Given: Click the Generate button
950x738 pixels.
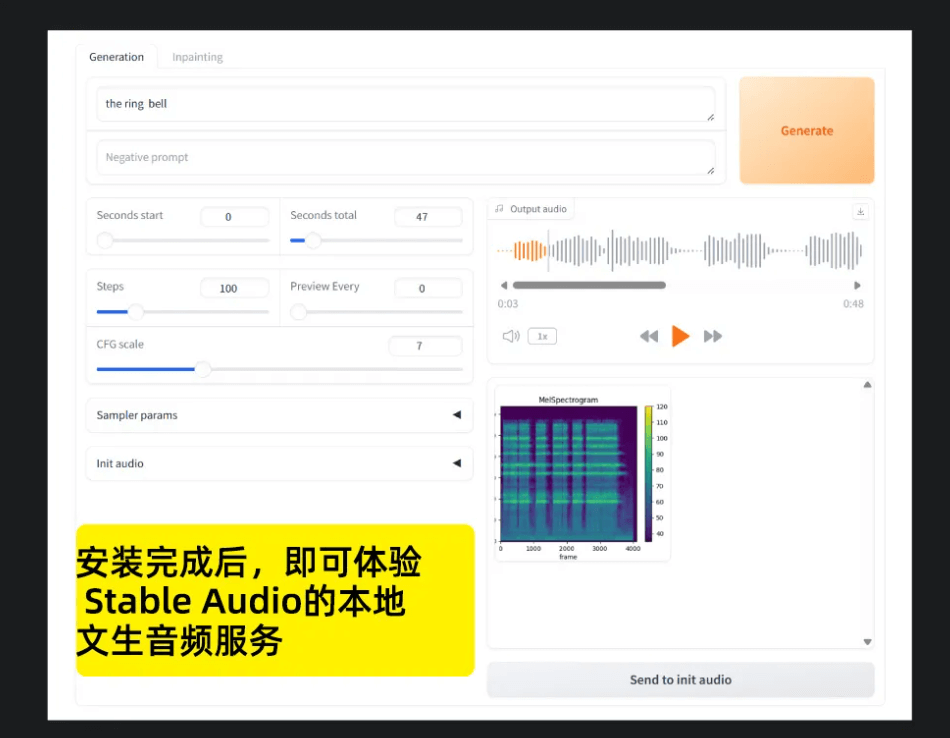Looking at the screenshot, I should pyautogui.click(x=806, y=130).
